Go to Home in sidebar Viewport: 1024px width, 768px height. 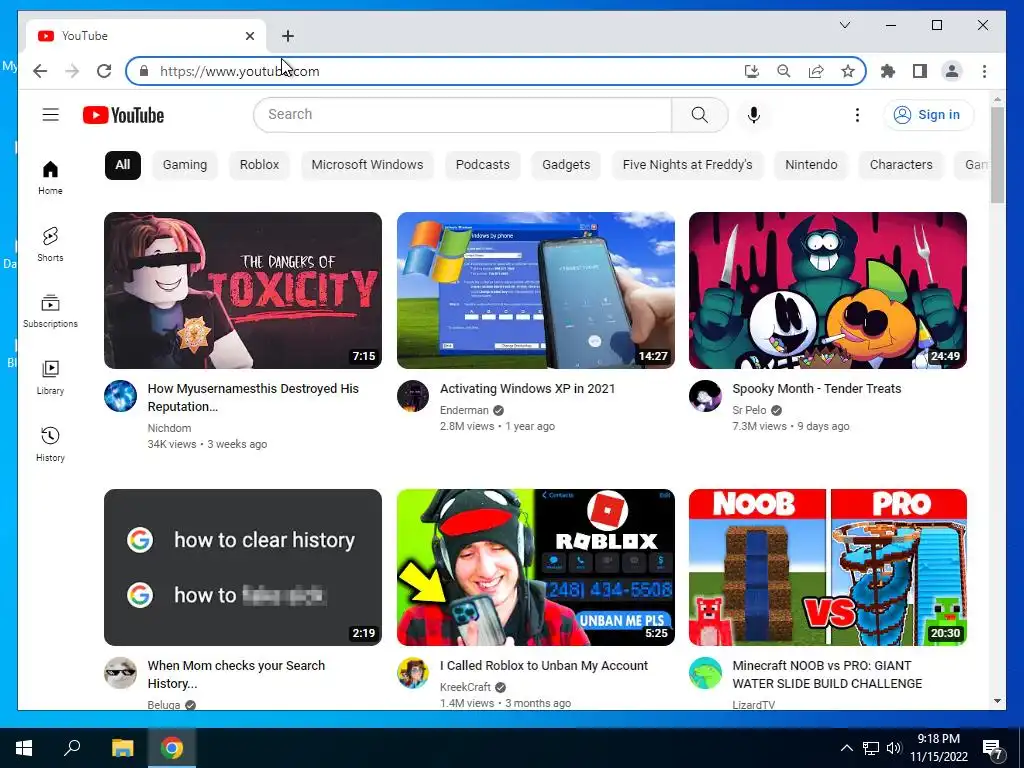[50, 178]
